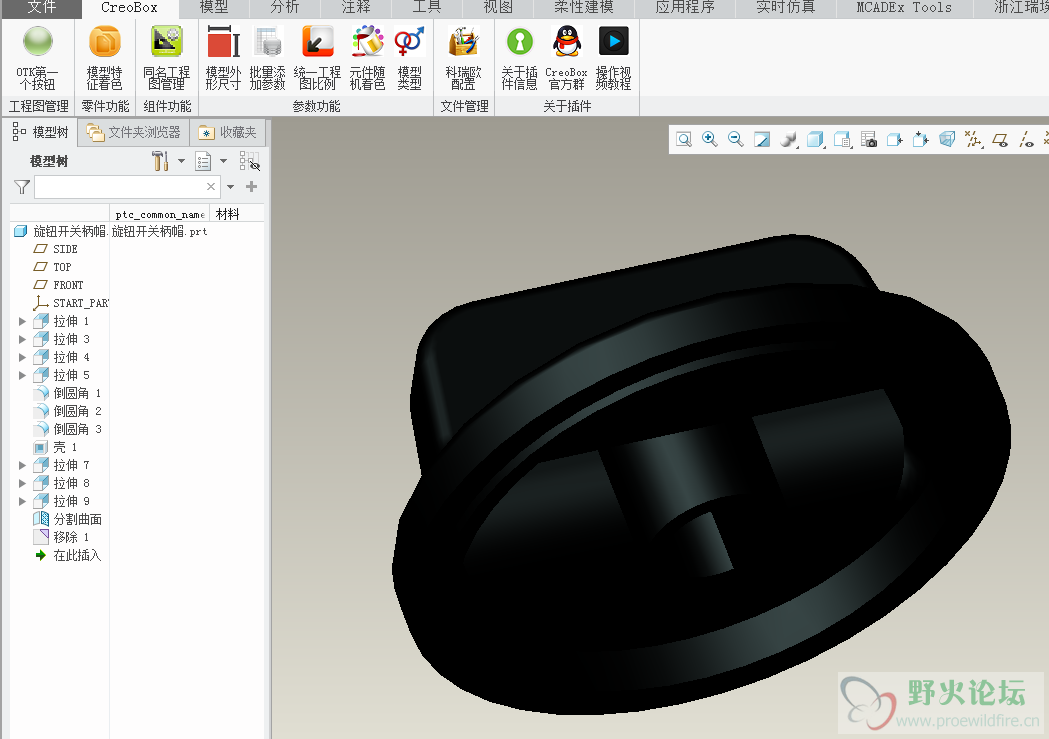Click the Zoom Out magnifier icon
Image resolution: width=1049 pixels, height=739 pixels.
click(736, 139)
